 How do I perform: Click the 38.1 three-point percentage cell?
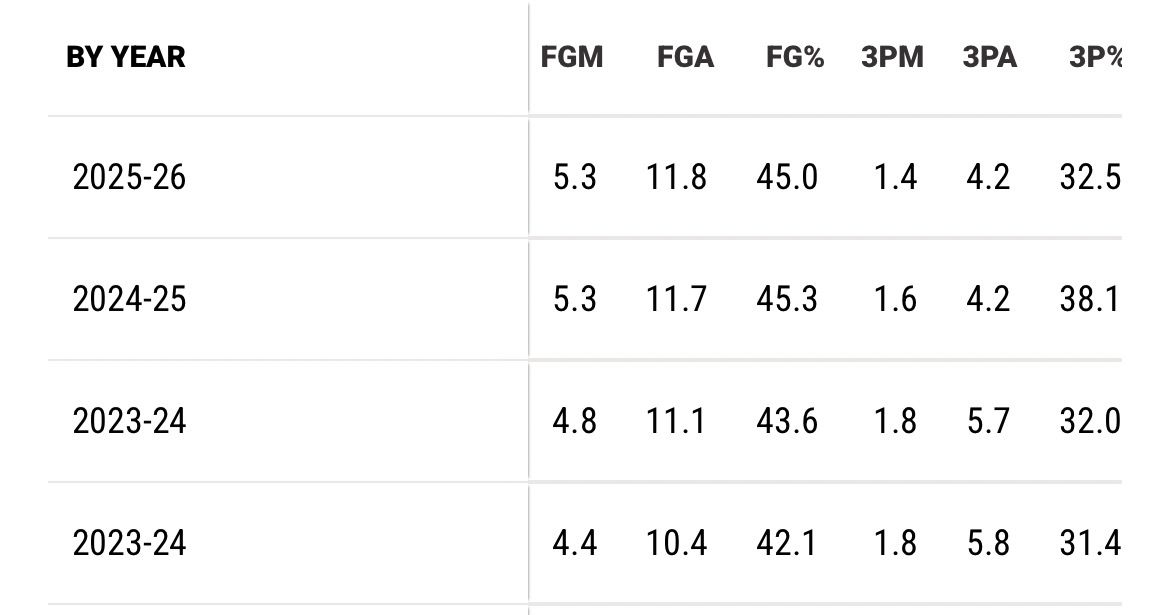pos(1089,299)
